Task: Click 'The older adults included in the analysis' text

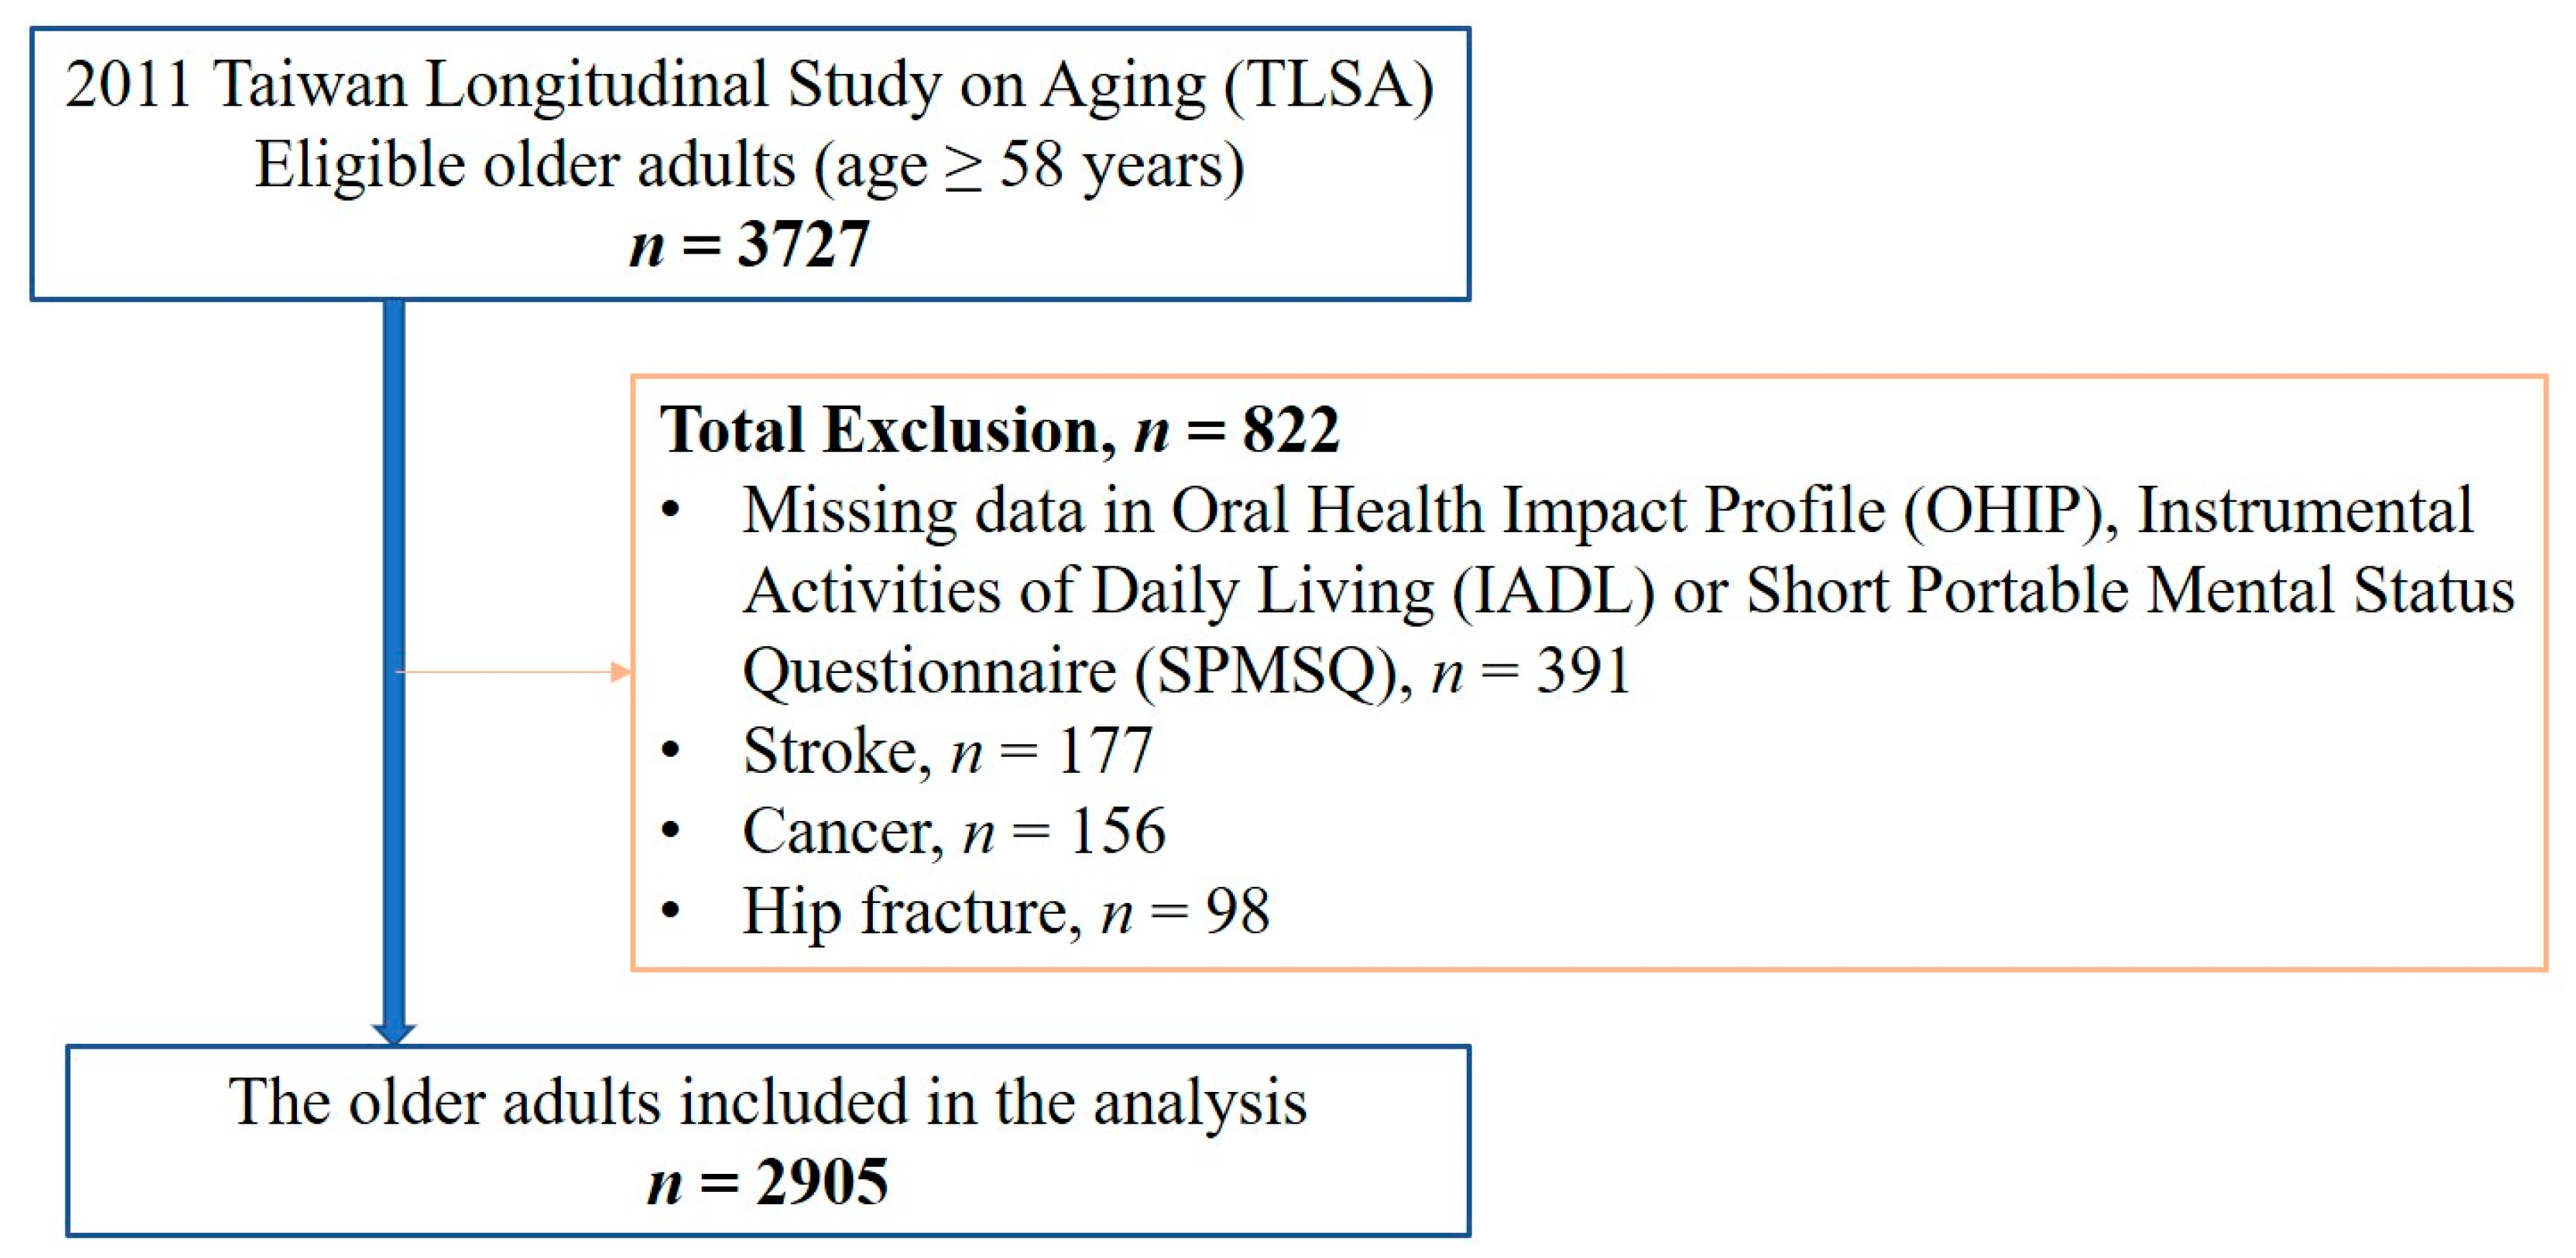Action: [768, 1102]
